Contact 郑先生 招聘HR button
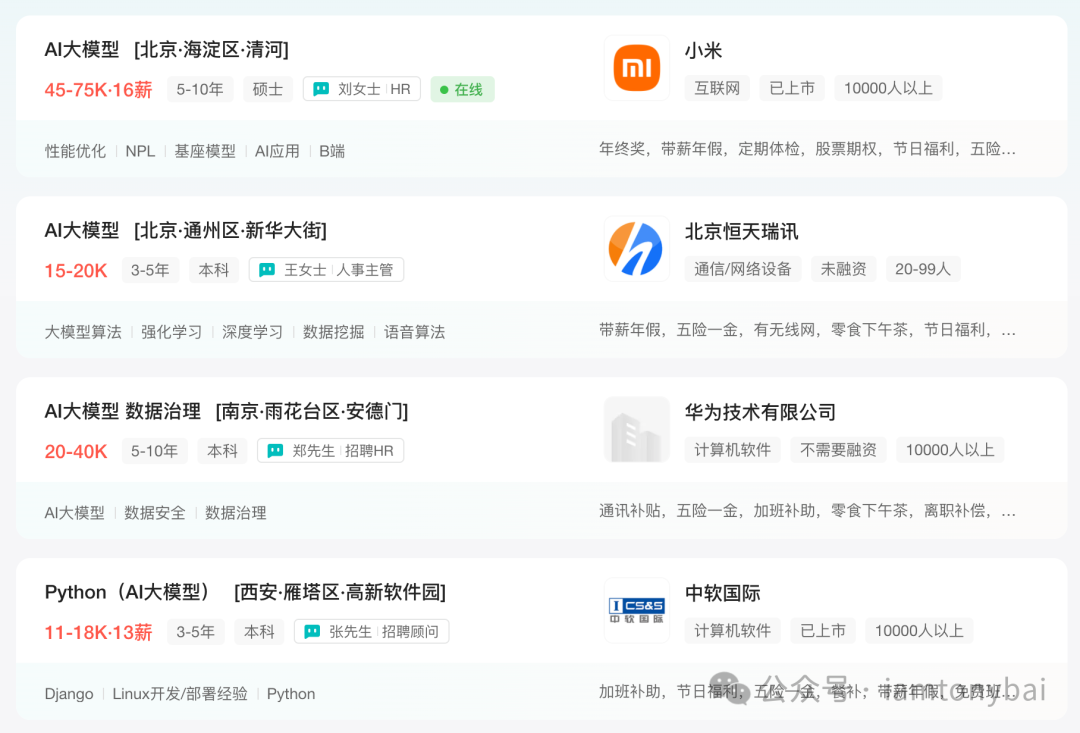Screen dimensions: 1080x733 pyautogui.click(x=331, y=451)
